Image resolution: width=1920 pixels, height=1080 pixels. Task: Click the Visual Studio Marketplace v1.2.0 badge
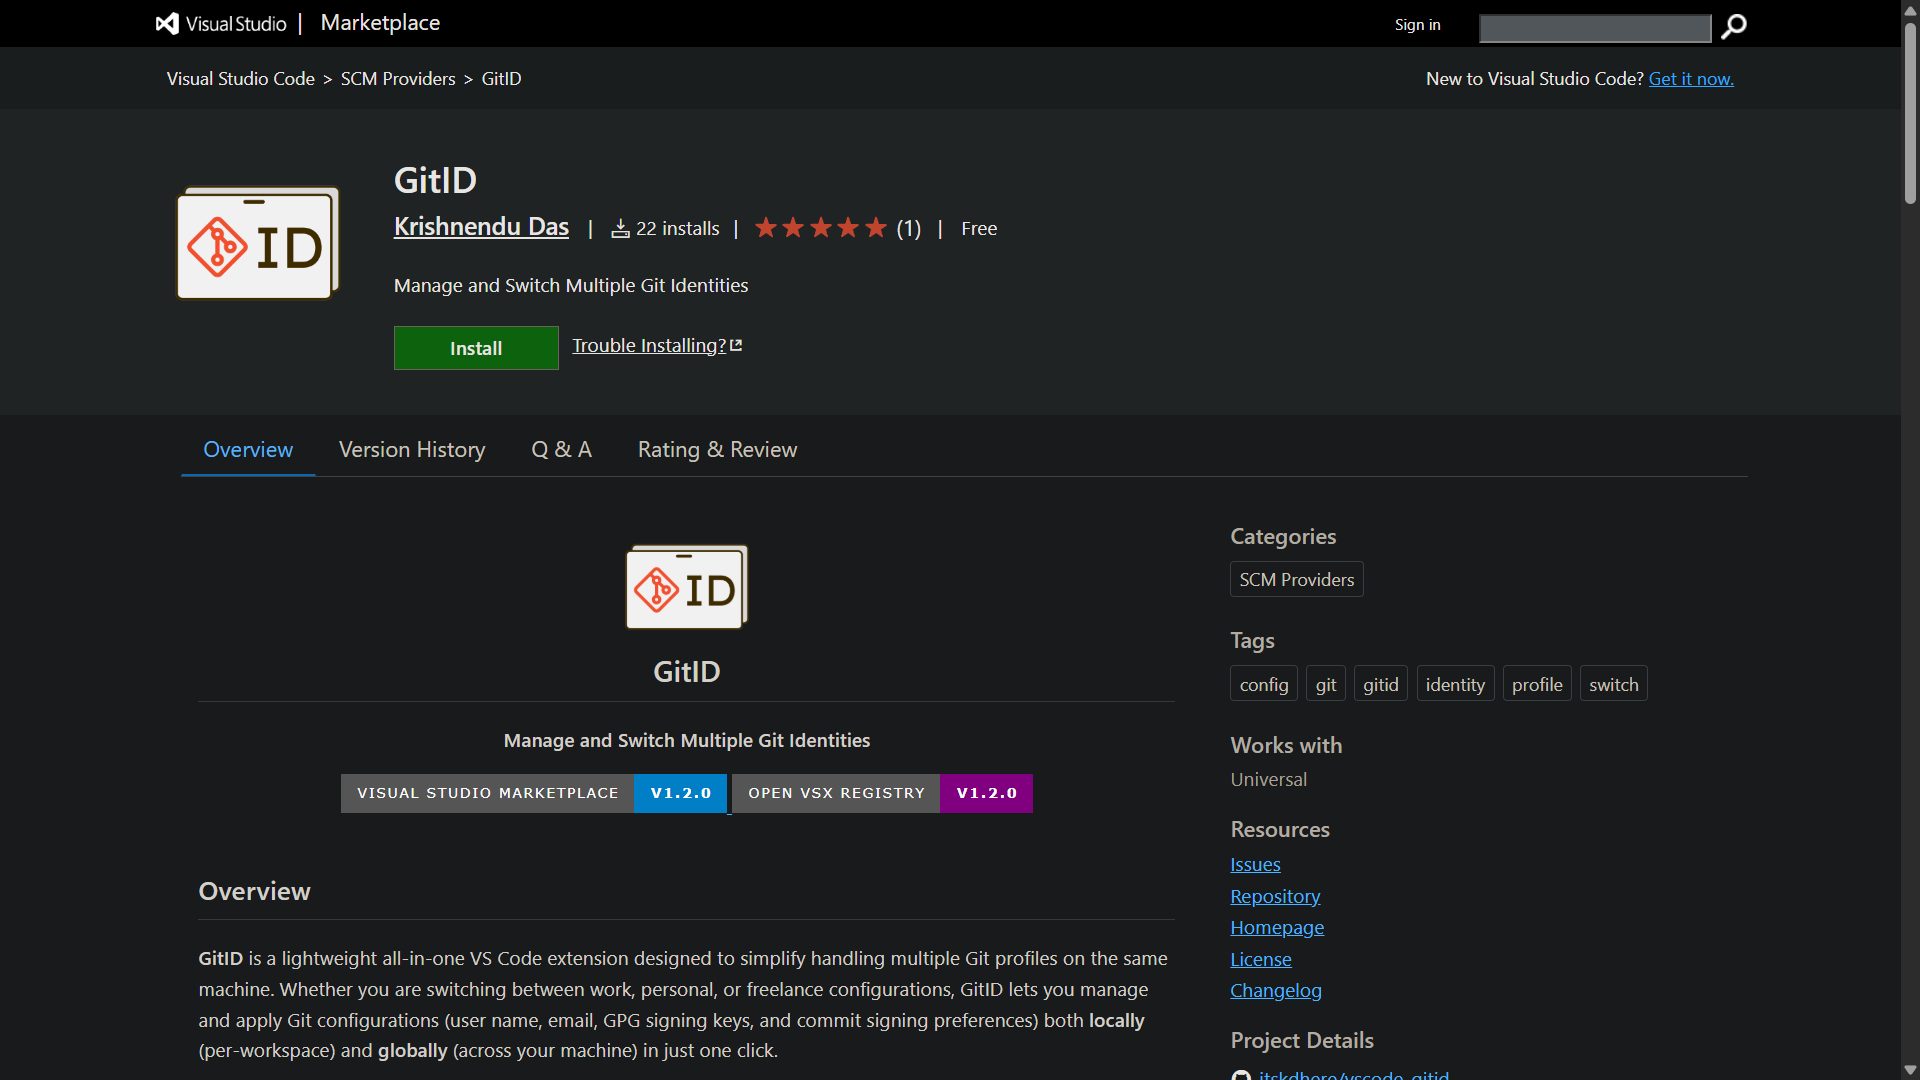point(534,793)
